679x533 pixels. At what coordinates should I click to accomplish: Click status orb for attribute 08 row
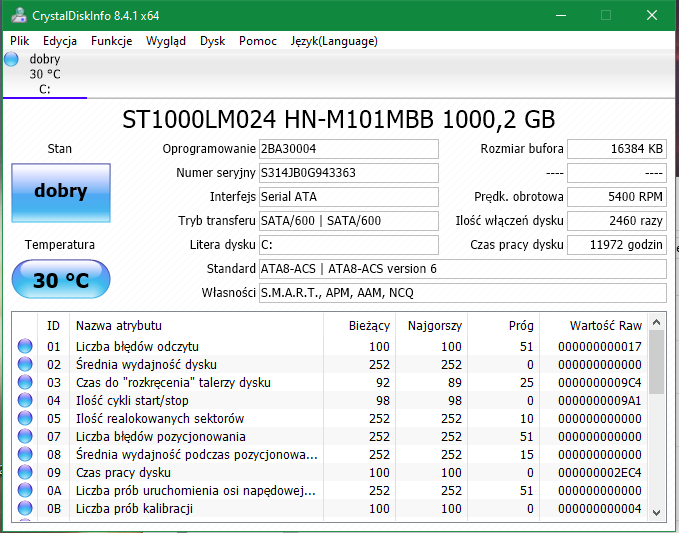[25, 455]
